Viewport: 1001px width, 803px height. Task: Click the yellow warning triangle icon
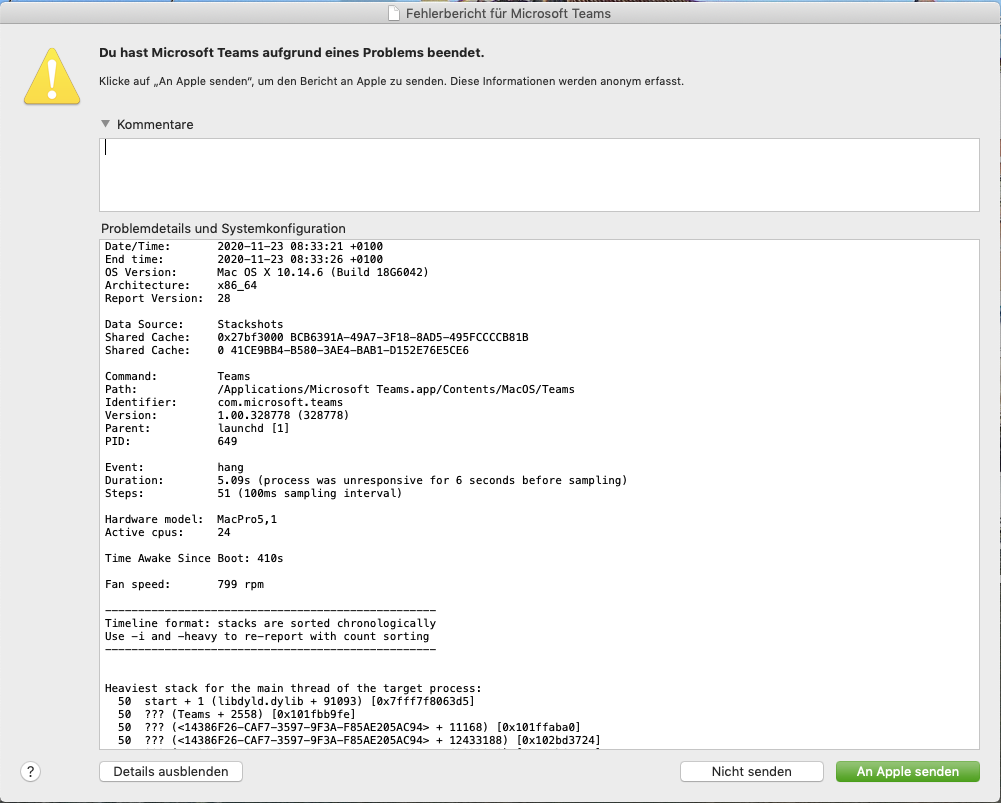tap(52, 77)
